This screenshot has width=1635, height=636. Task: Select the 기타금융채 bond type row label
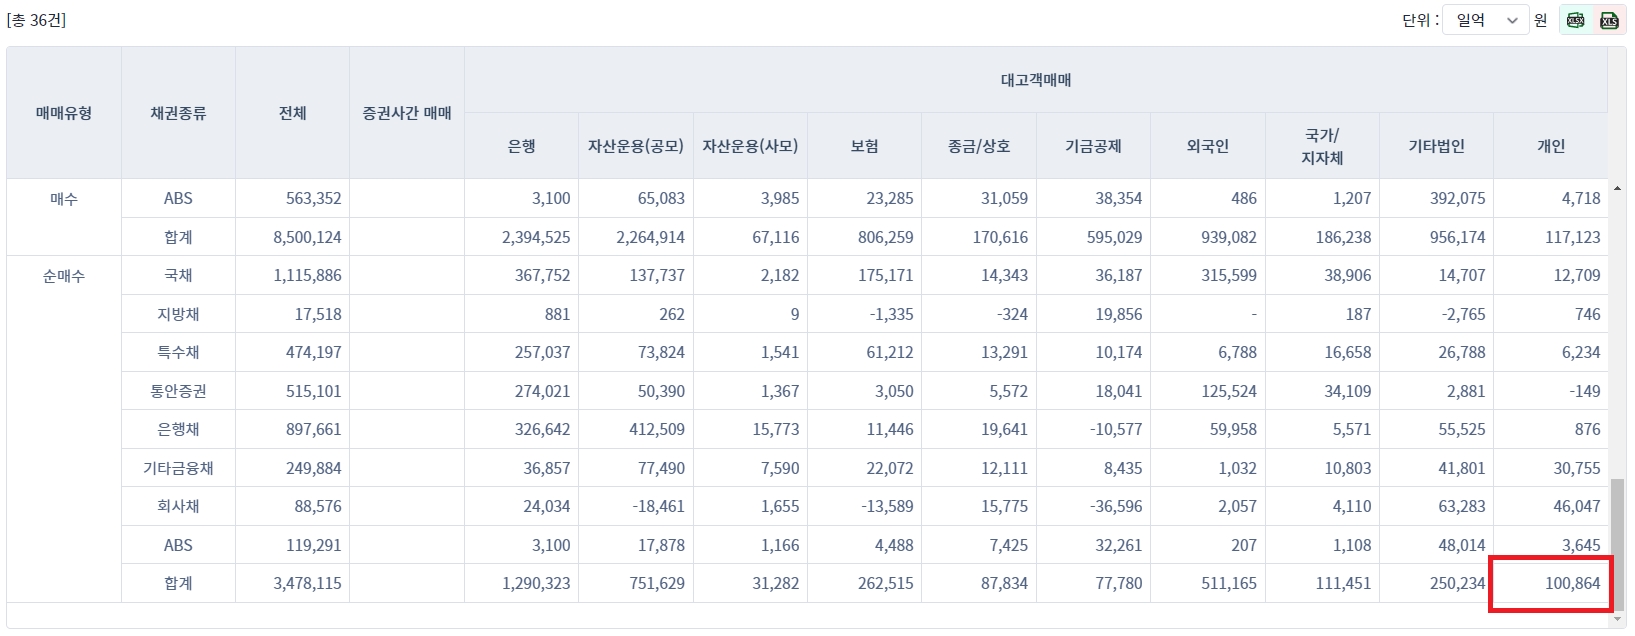pos(178,468)
